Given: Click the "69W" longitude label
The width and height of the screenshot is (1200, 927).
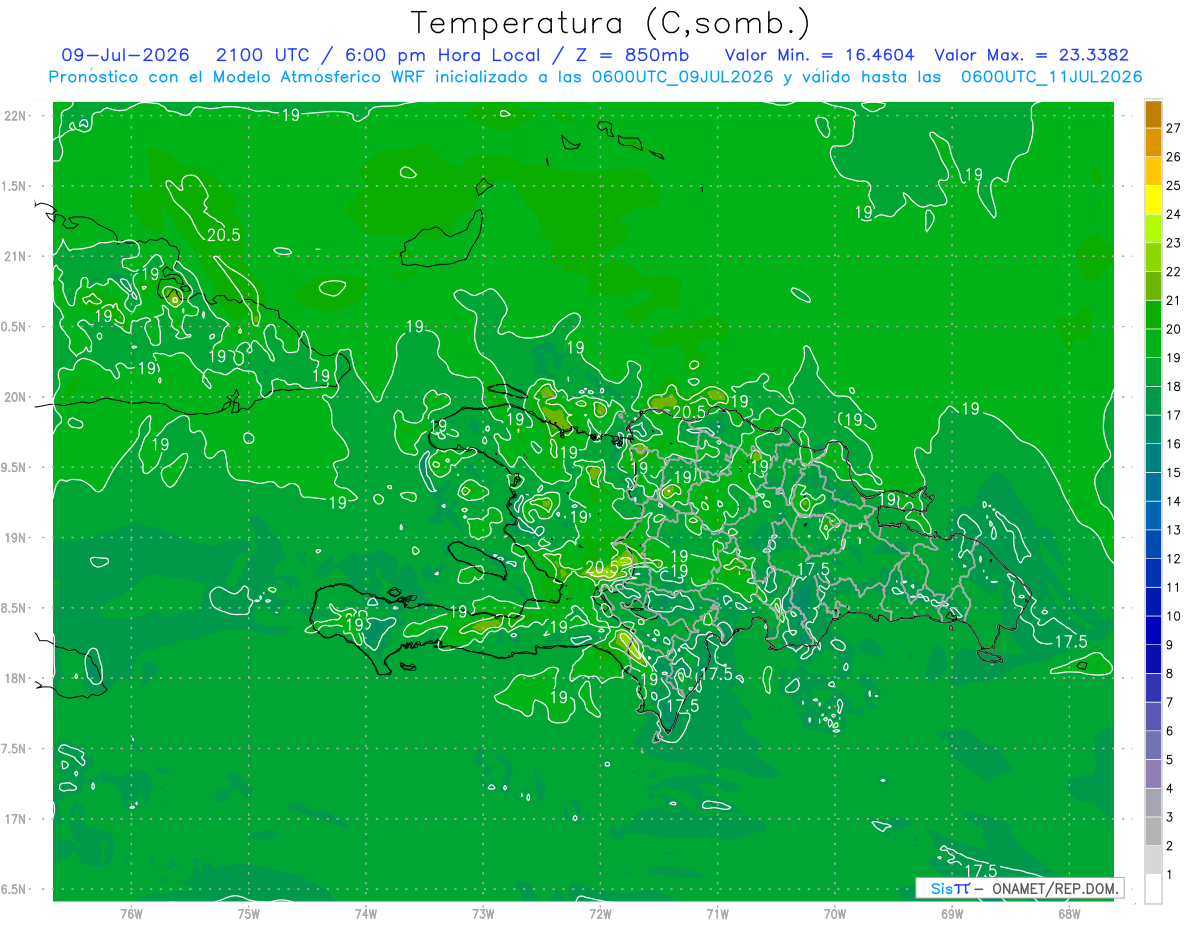Looking at the screenshot, I should click(x=952, y=913).
